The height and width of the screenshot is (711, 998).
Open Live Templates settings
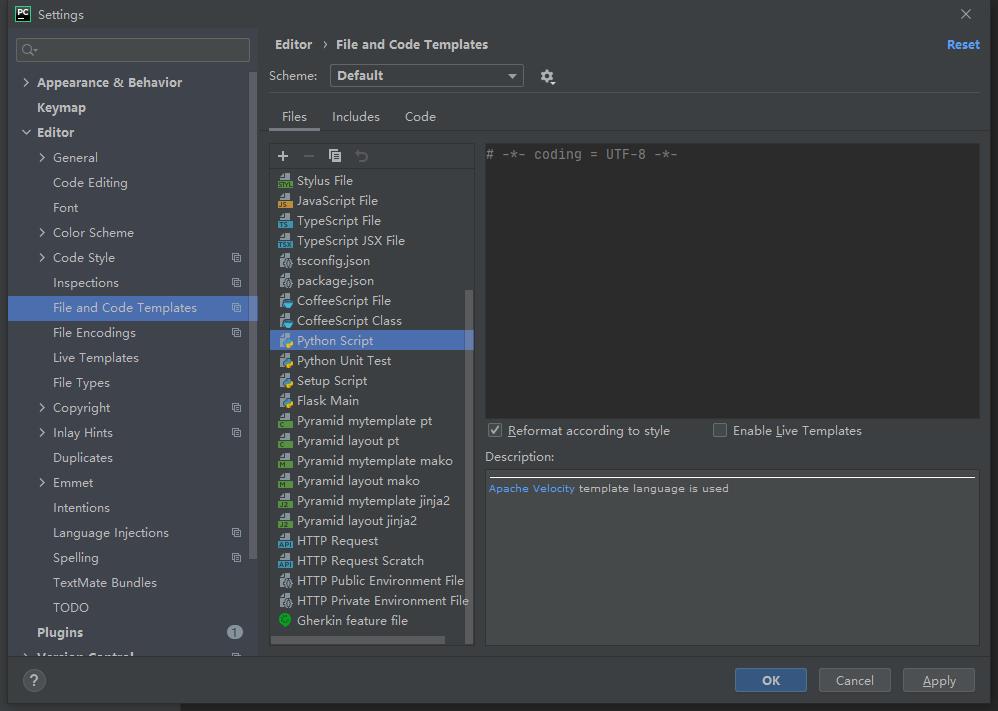pos(95,358)
